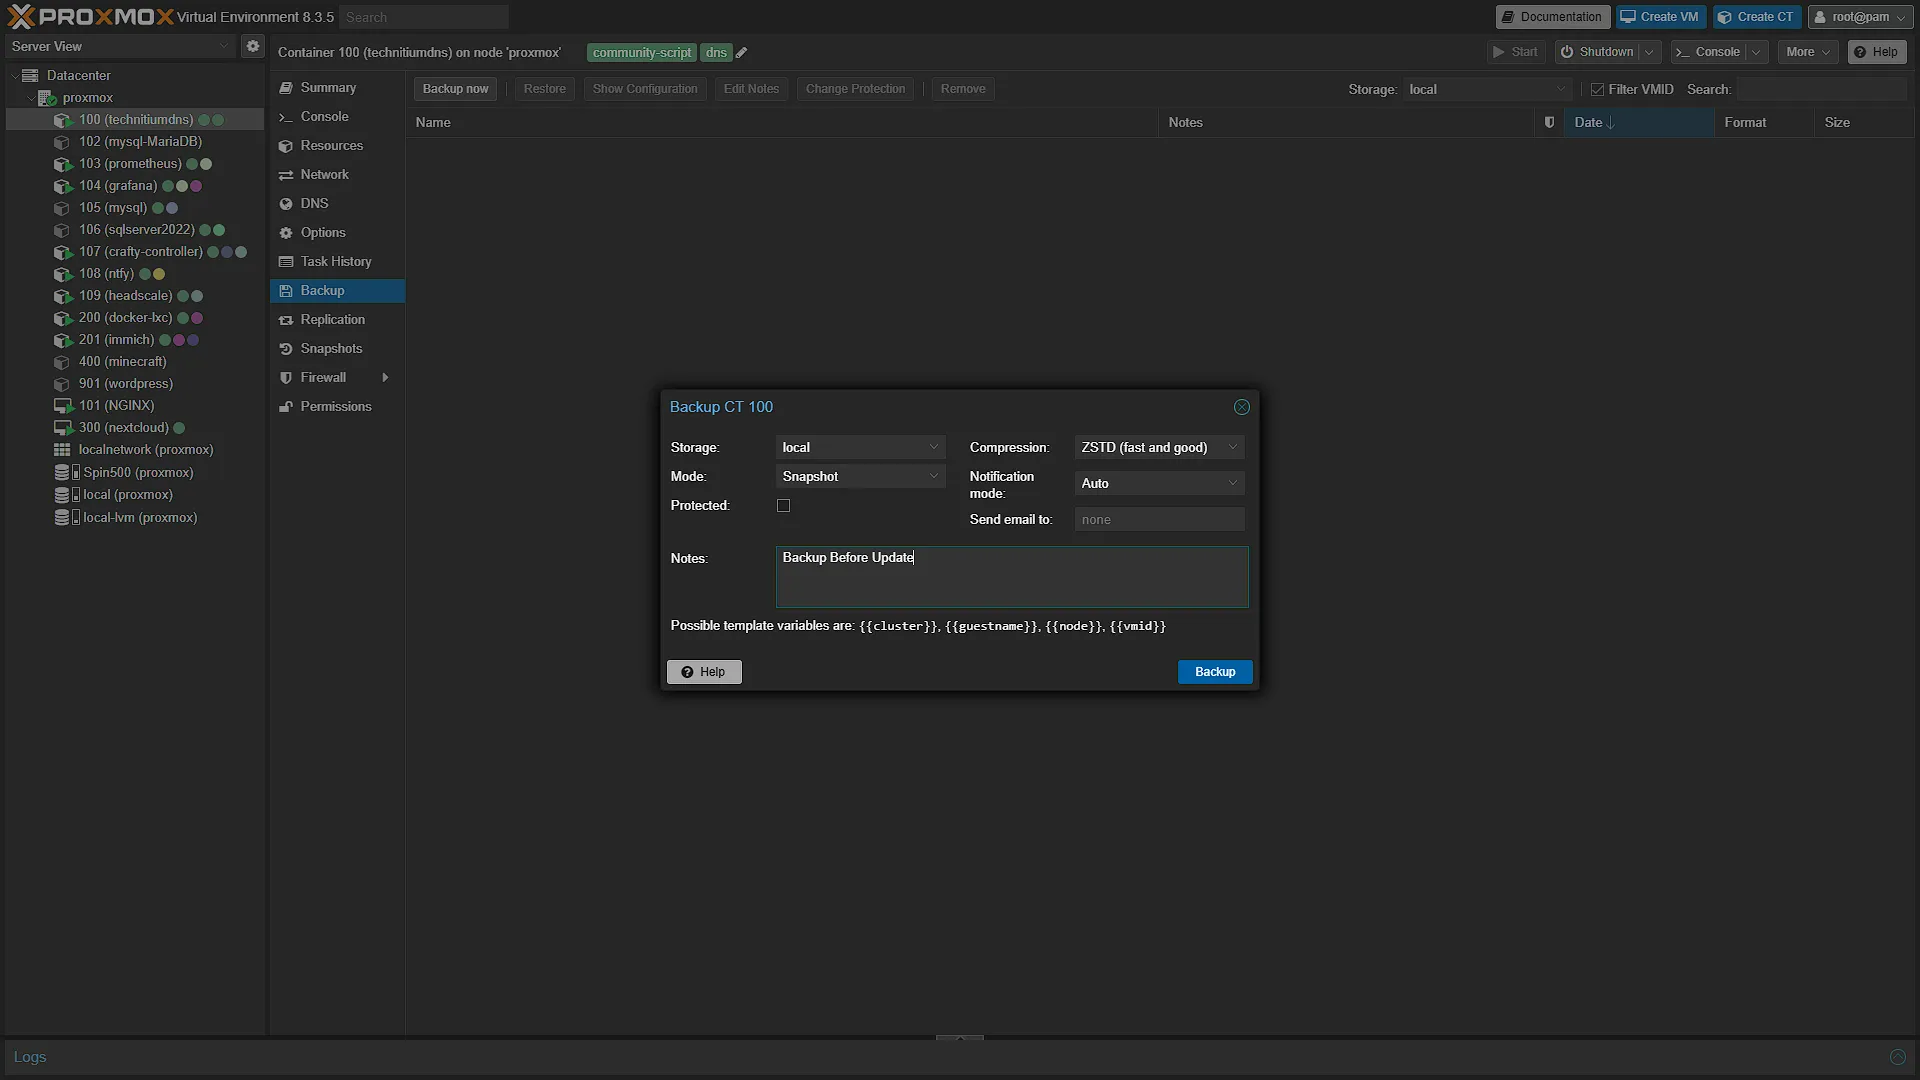Open the Console tab in sidebar
The width and height of the screenshot is (1920, 1080).
pos(337,117)
